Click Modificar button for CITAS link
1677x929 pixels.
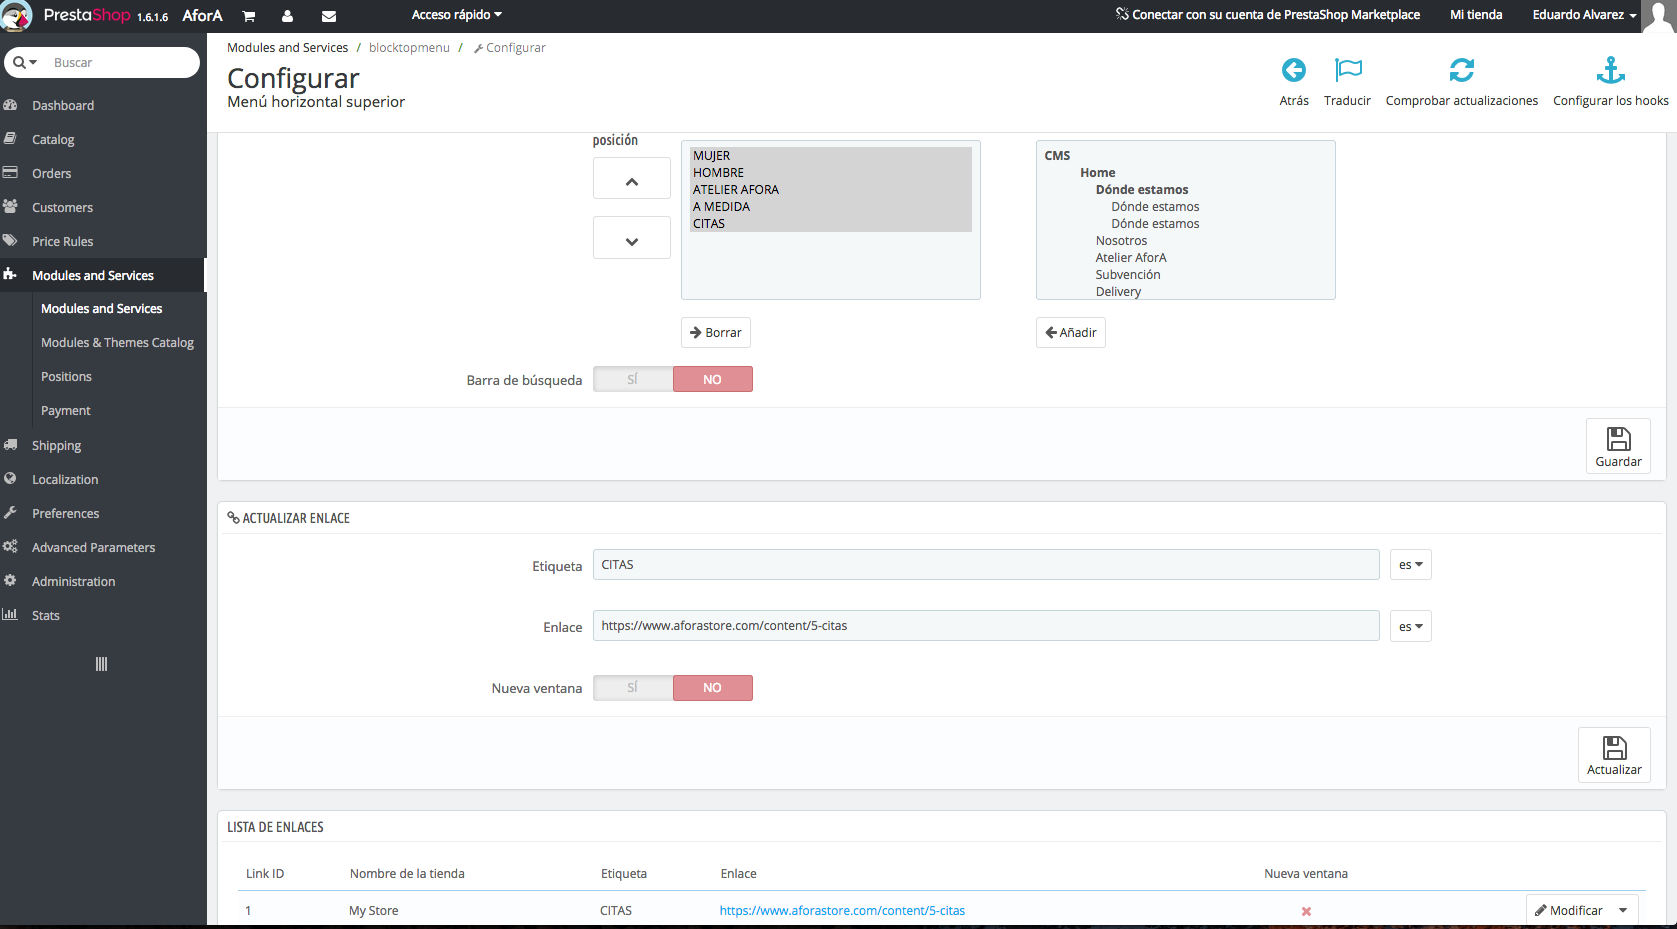1568,910
